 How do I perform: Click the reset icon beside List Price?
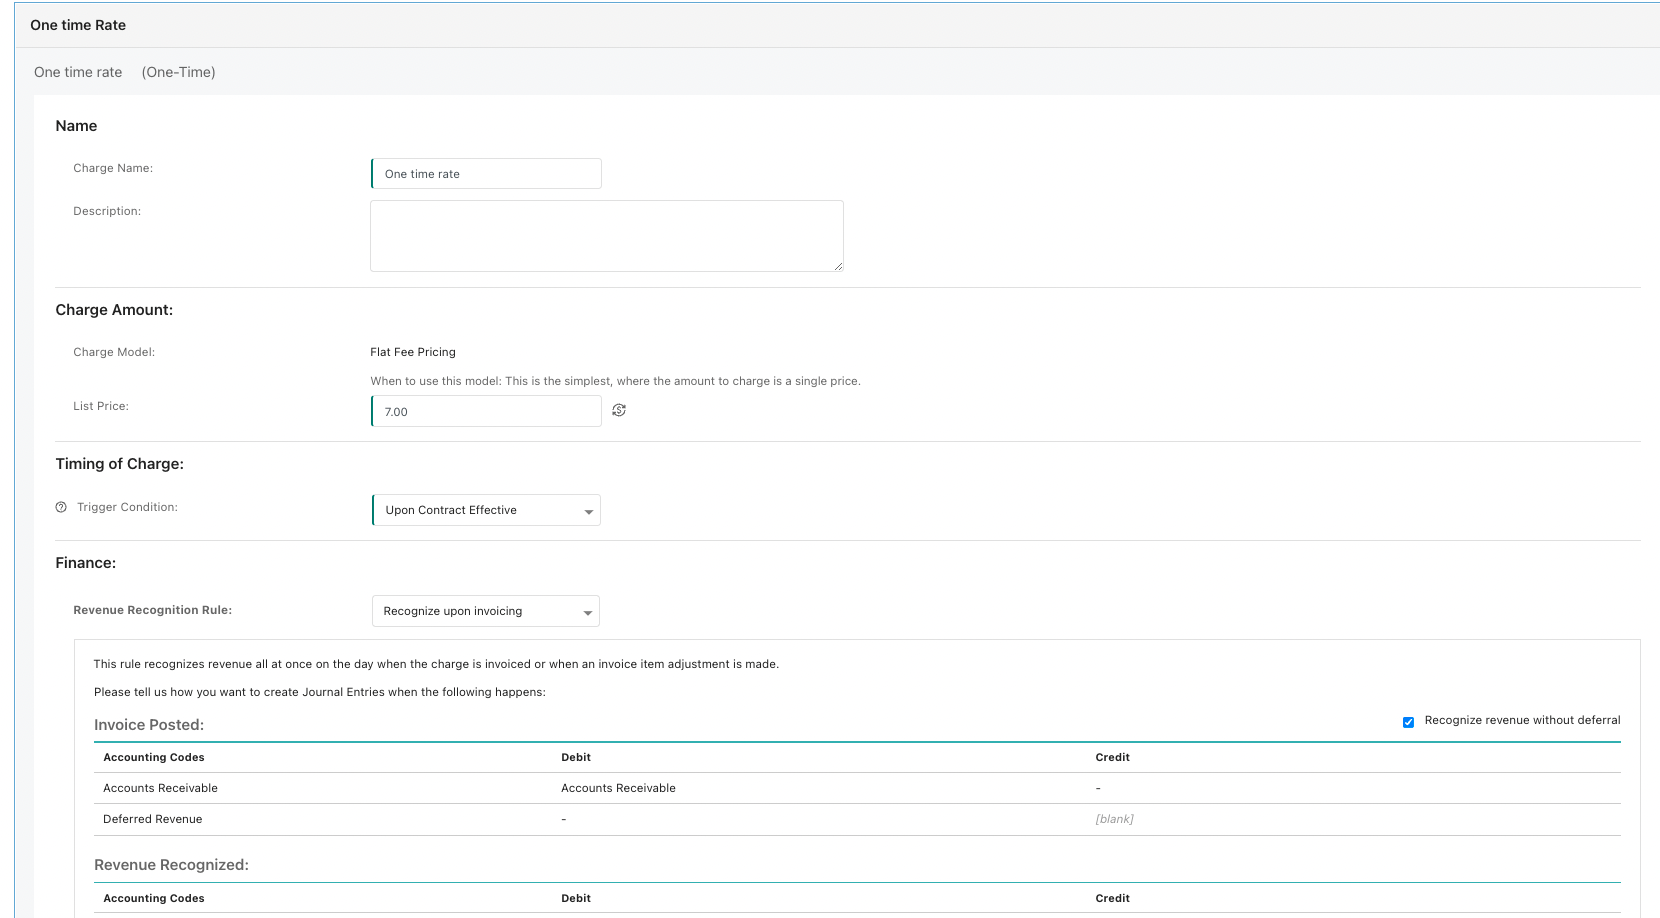(x=619, y=410)
